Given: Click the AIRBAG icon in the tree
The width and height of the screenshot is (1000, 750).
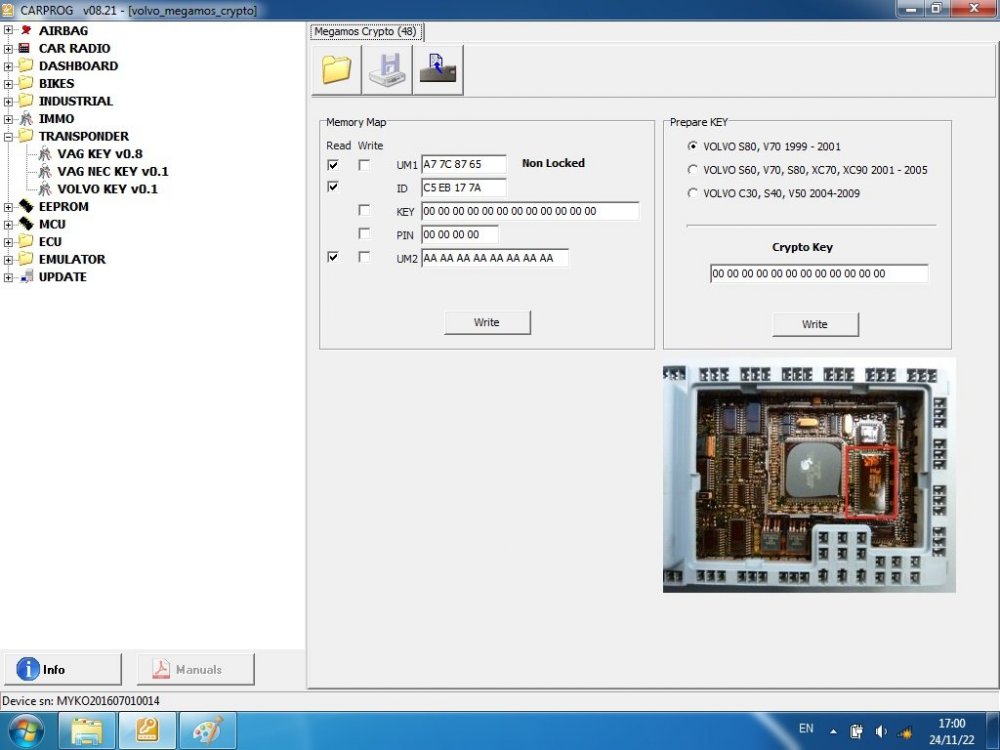Looking at the screenshot, I should pyautogui.click(x=26, y=30).
